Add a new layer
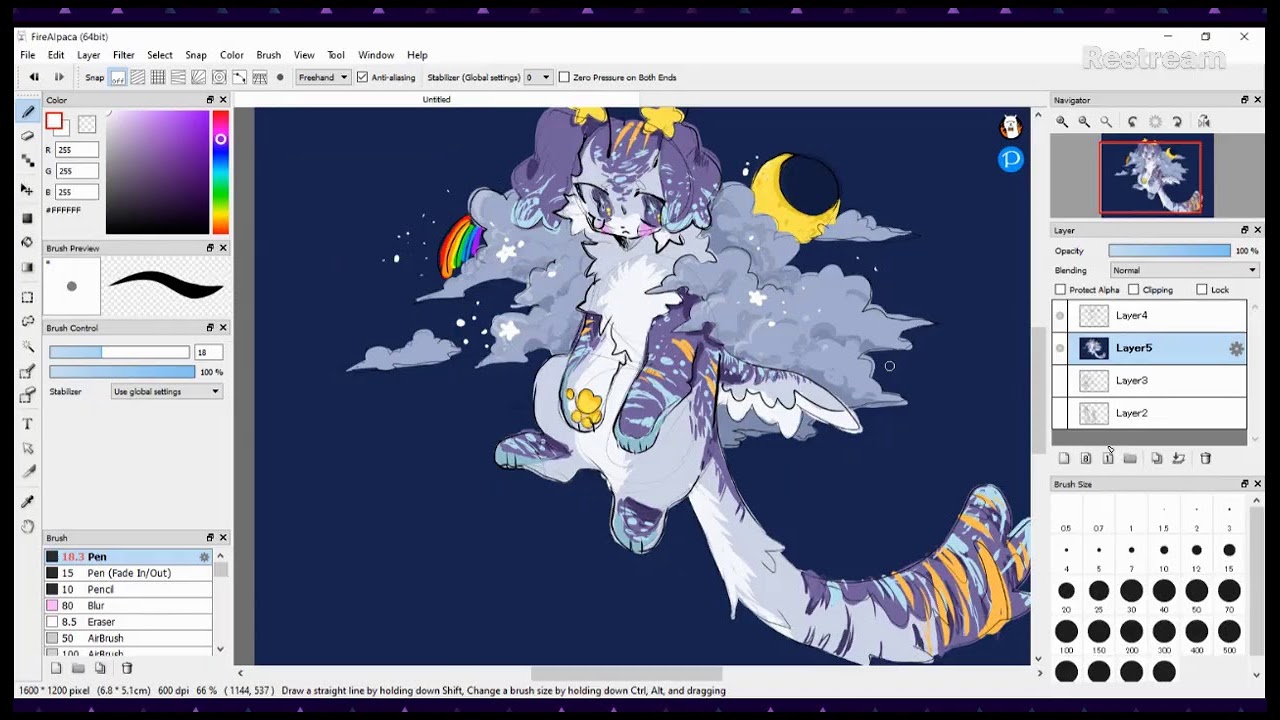This screenshot has width=1280, height=720. point(1064,458)
